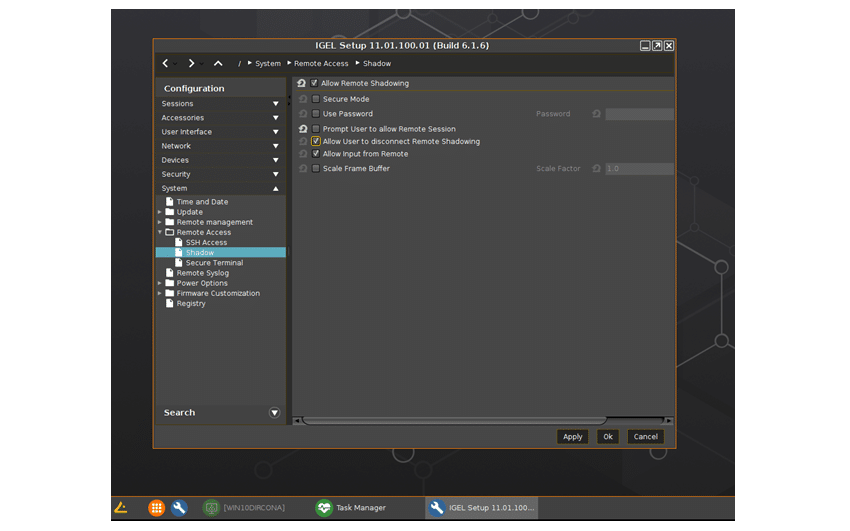
Task: Click the Ok button
Action: click(608, 437)
